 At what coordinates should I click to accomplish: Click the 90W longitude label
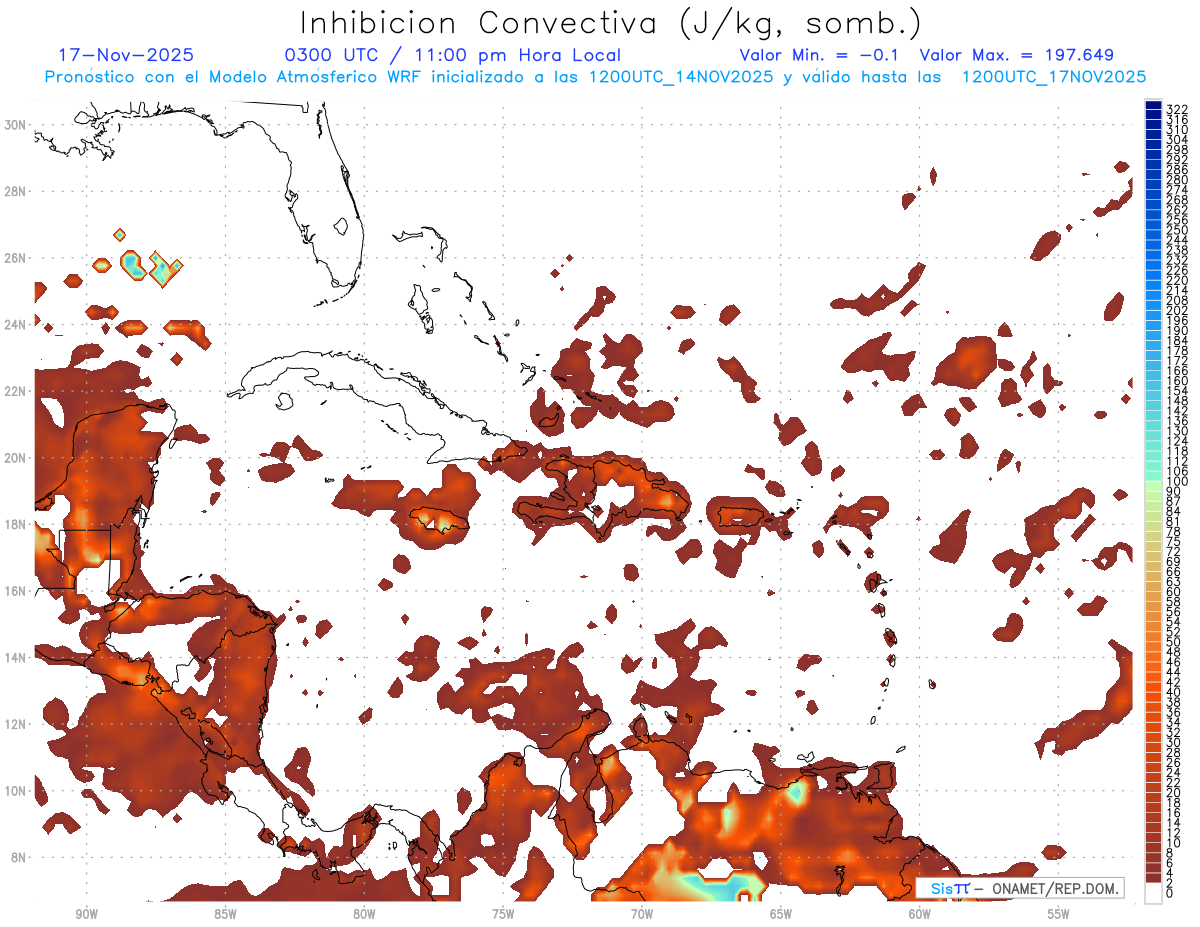pos(87,914)
